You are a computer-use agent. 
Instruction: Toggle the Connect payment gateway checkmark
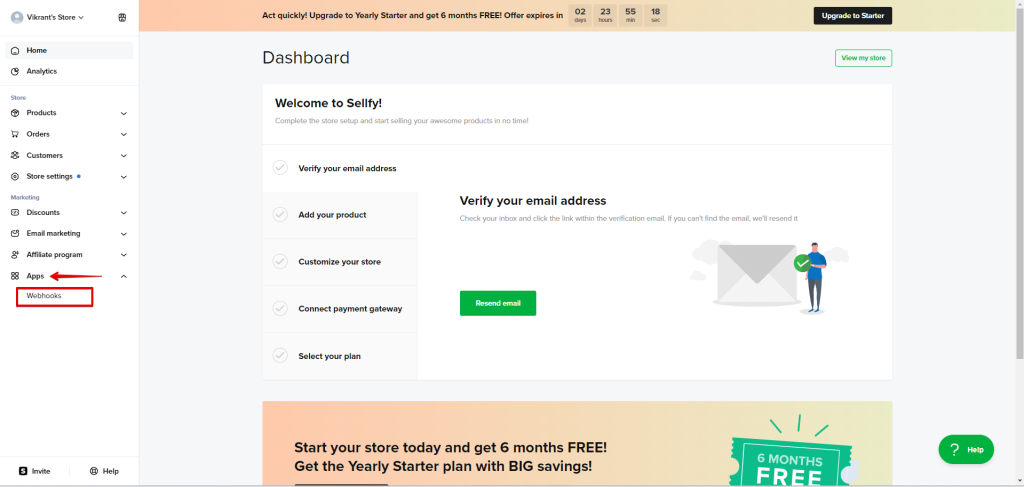click(x=280, y=308)
